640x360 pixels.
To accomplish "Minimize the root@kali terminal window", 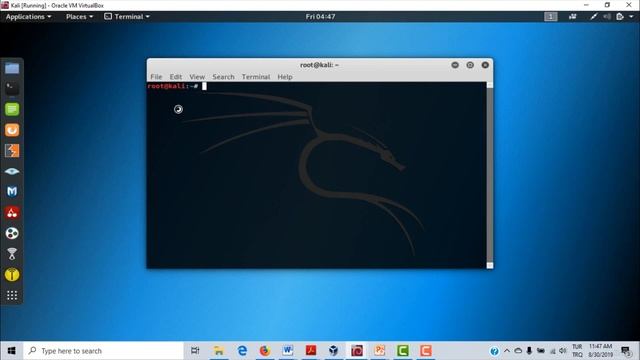I will coord(455,65).
